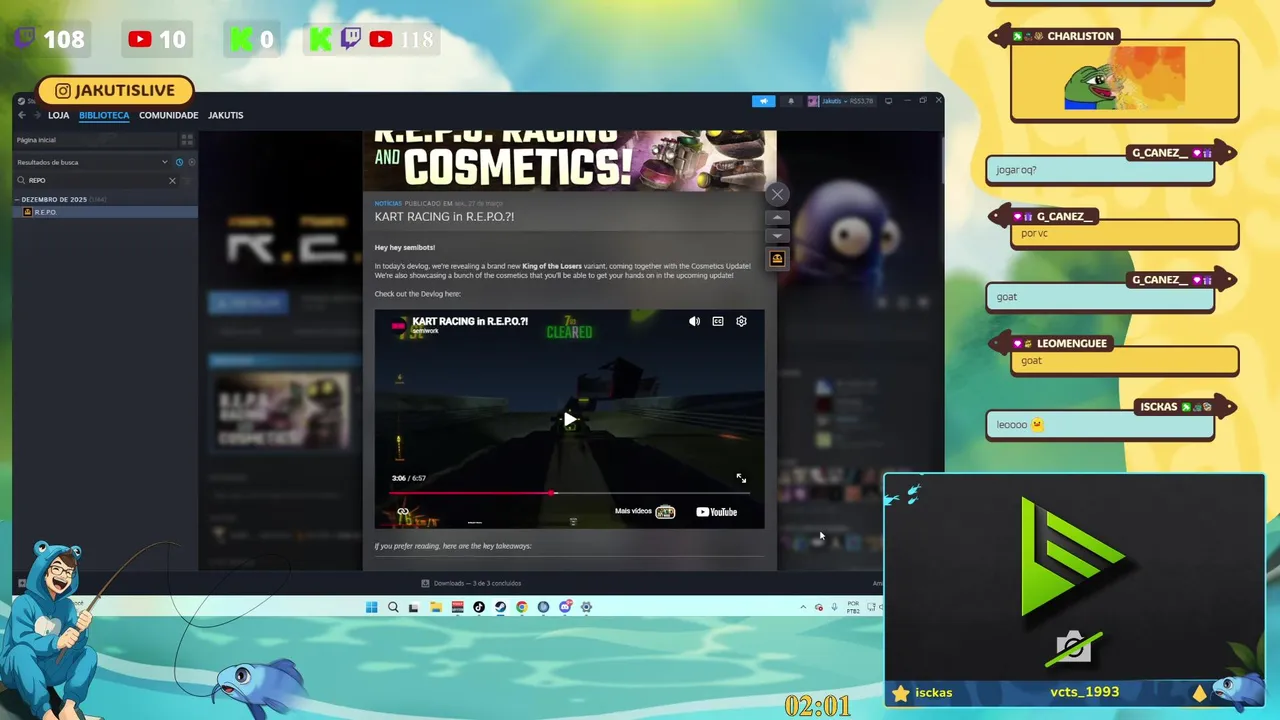
Task: Mute the embedded video volume
Action: click(x=694, y=321)
